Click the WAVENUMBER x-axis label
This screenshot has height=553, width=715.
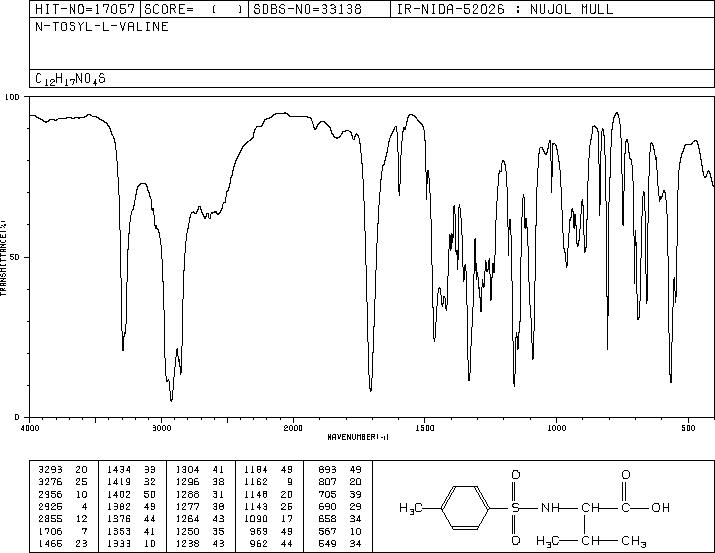[x=358, y=437]
